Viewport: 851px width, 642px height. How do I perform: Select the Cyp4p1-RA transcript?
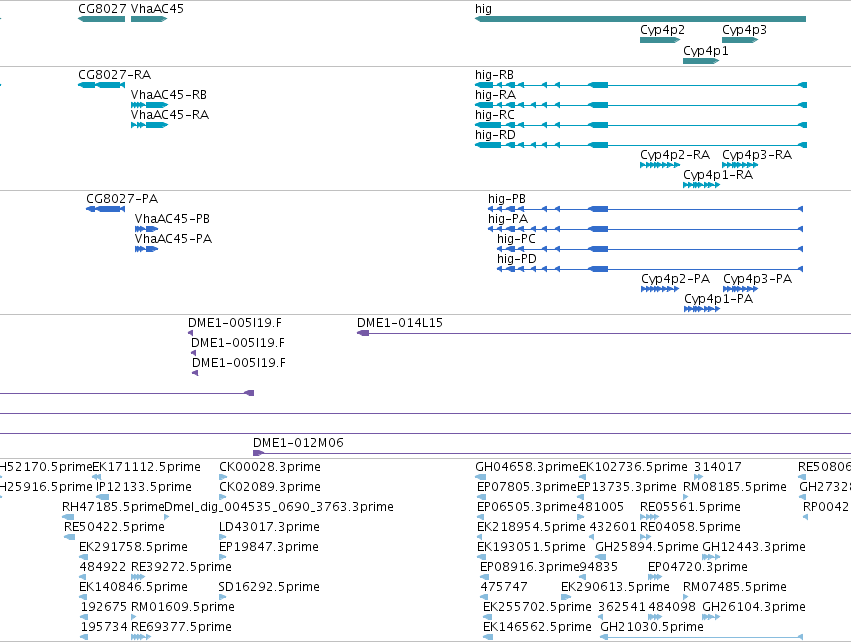[717, 175]
